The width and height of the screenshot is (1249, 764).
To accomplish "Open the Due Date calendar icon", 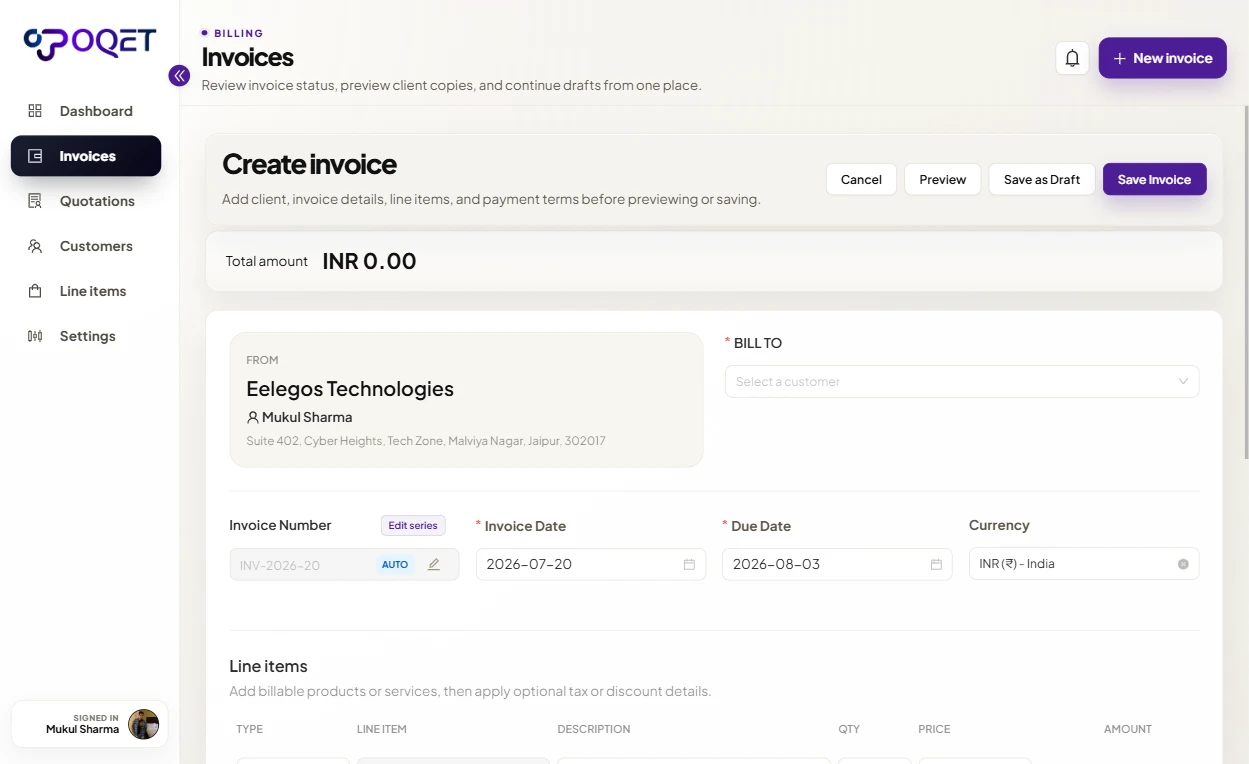I will pos(936,564).
